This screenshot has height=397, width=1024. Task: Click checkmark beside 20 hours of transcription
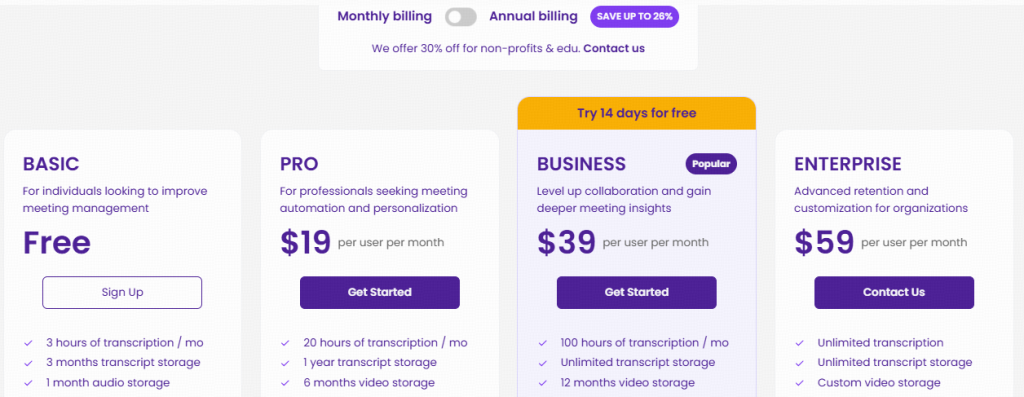click(285, 343)
